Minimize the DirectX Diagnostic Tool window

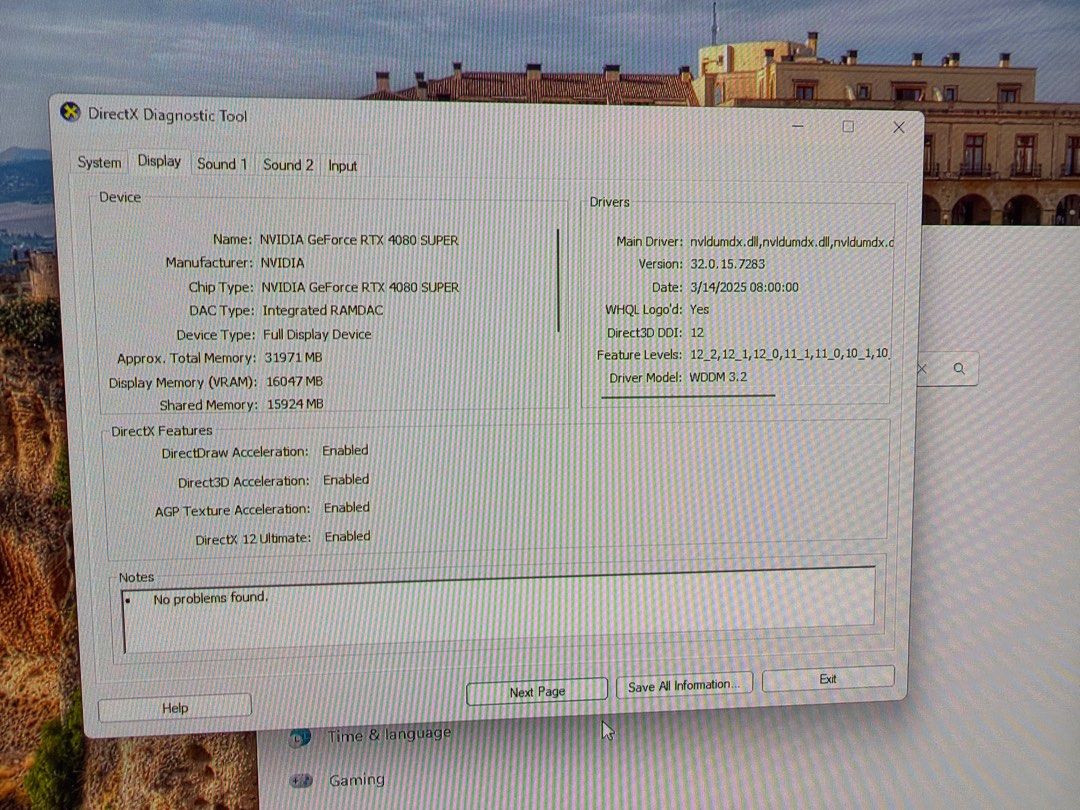(x=798, y=126)
